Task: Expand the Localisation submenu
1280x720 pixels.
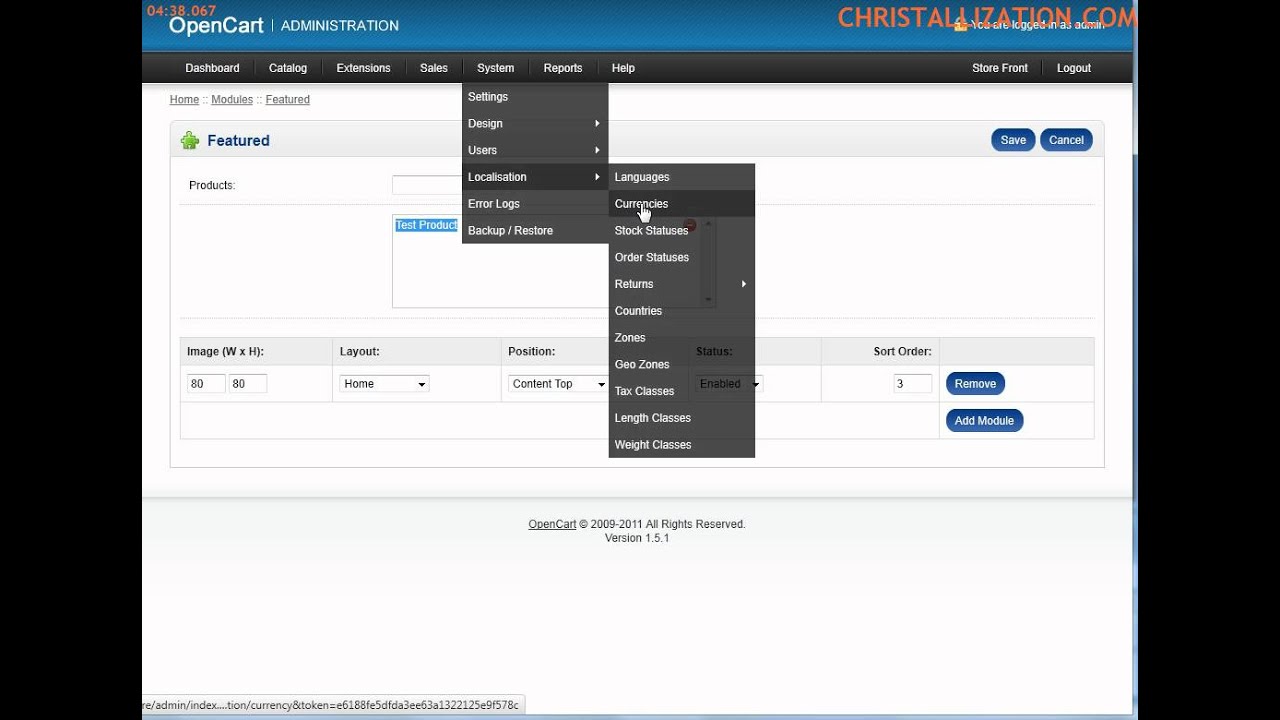Action: [535, 177]
